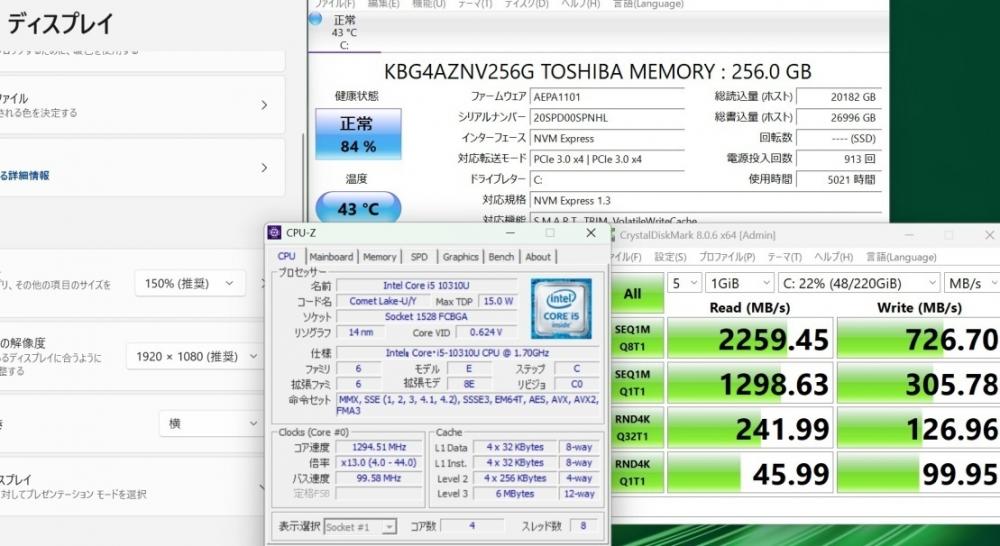Click the transfer mode field PCIe 3.0 x4
This screenshot has width=1000, height=546.
click(x=607, y=159)
